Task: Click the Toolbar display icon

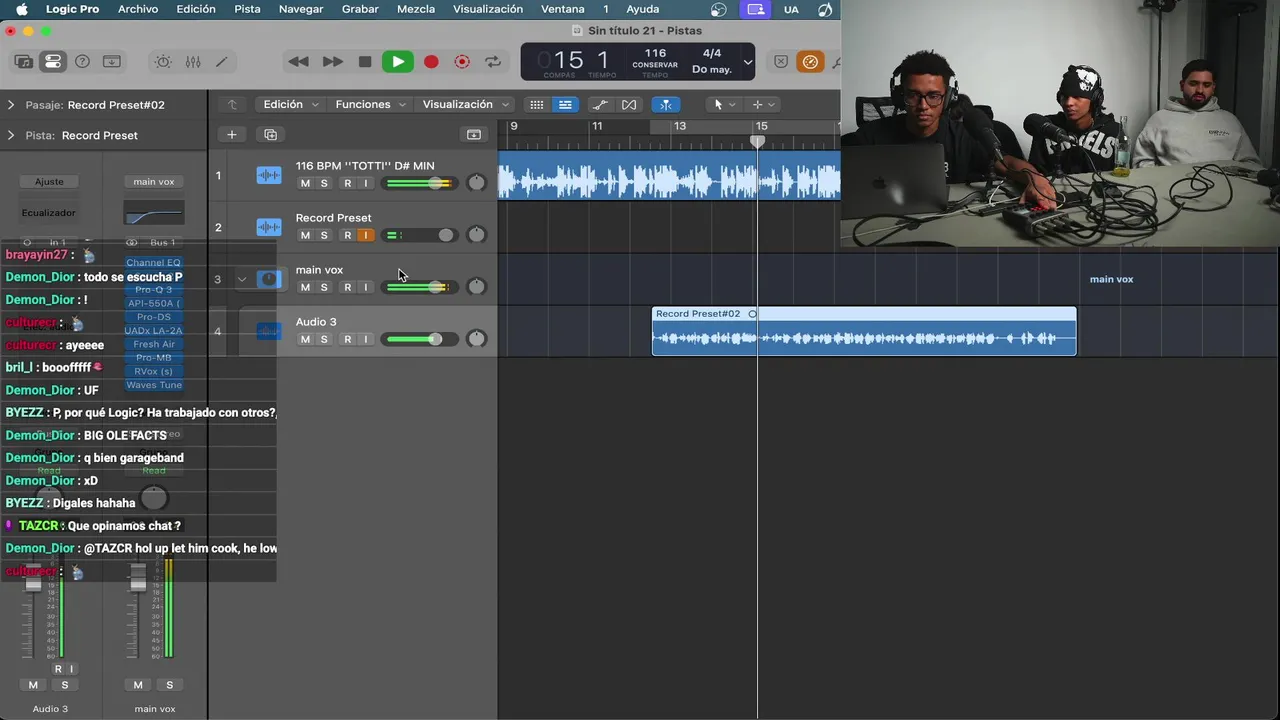Action: (112, 62)
